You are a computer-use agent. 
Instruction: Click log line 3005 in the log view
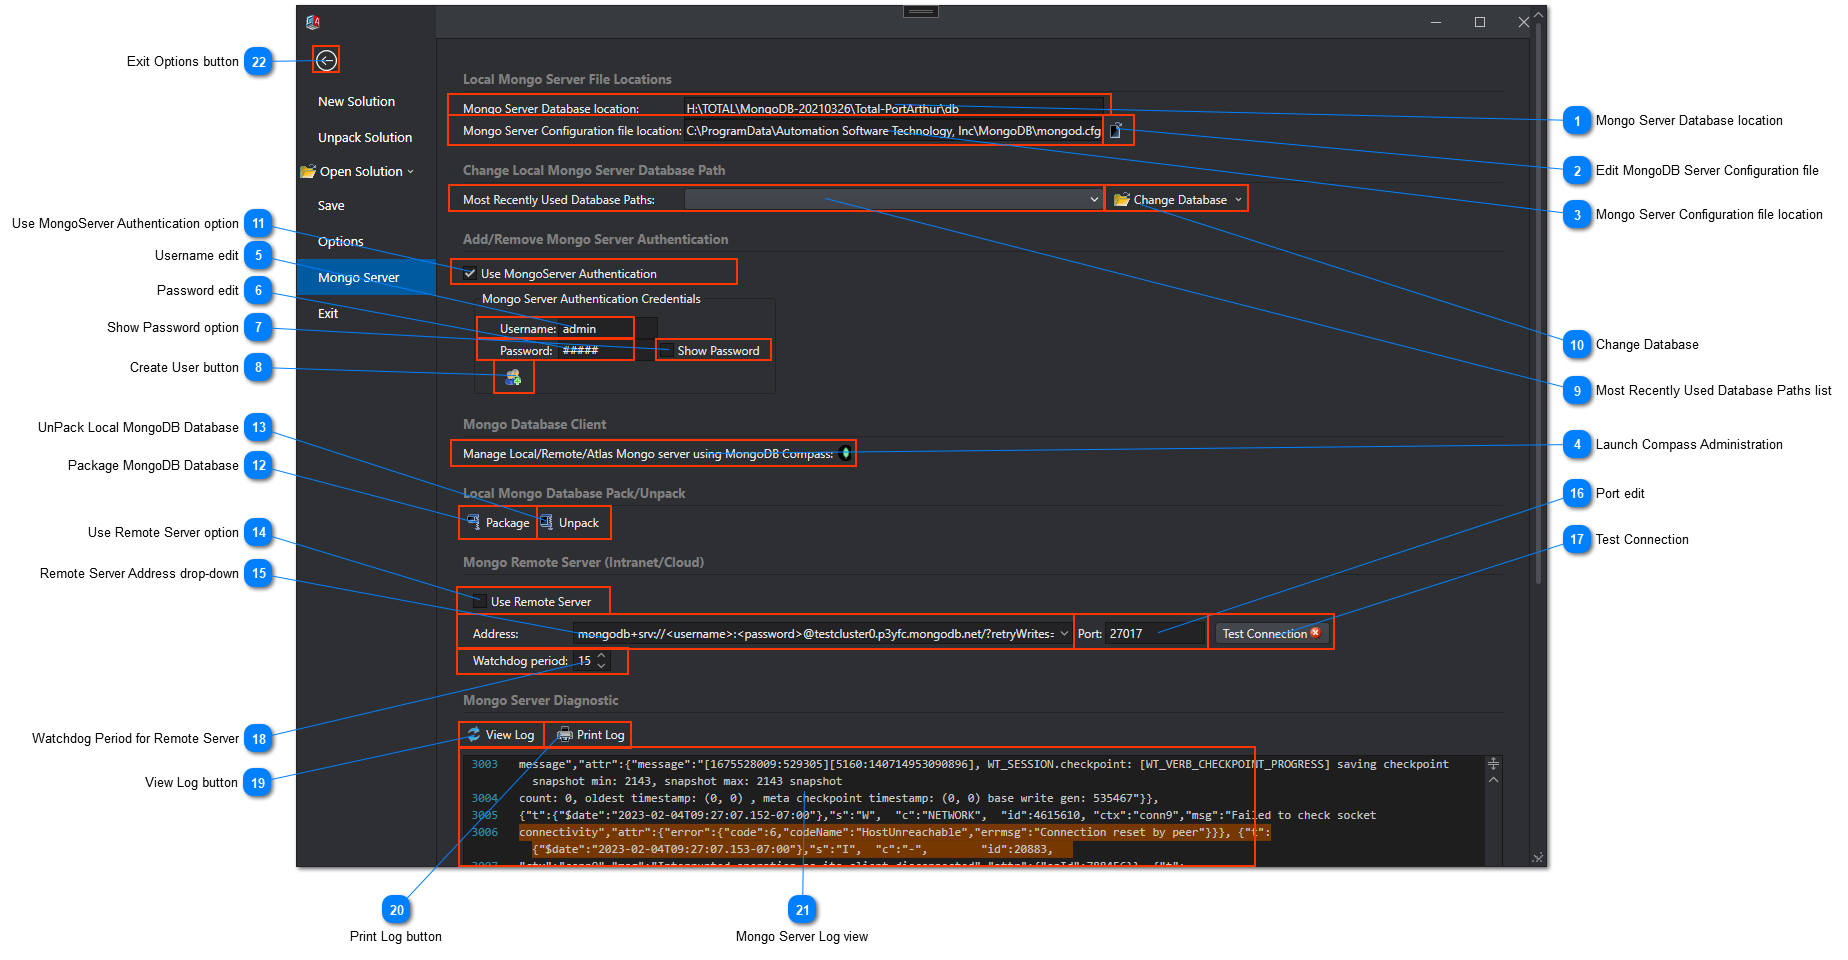coord(947,815)
